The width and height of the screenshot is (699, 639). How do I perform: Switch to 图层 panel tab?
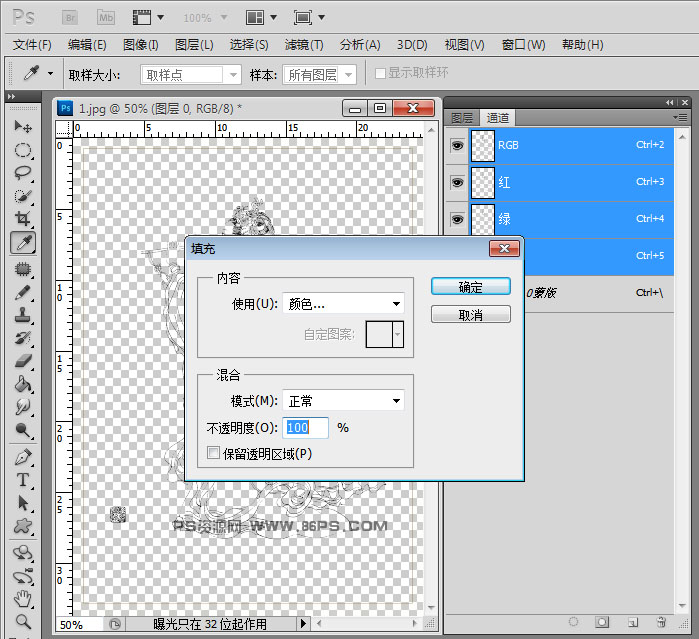point(462,118)
